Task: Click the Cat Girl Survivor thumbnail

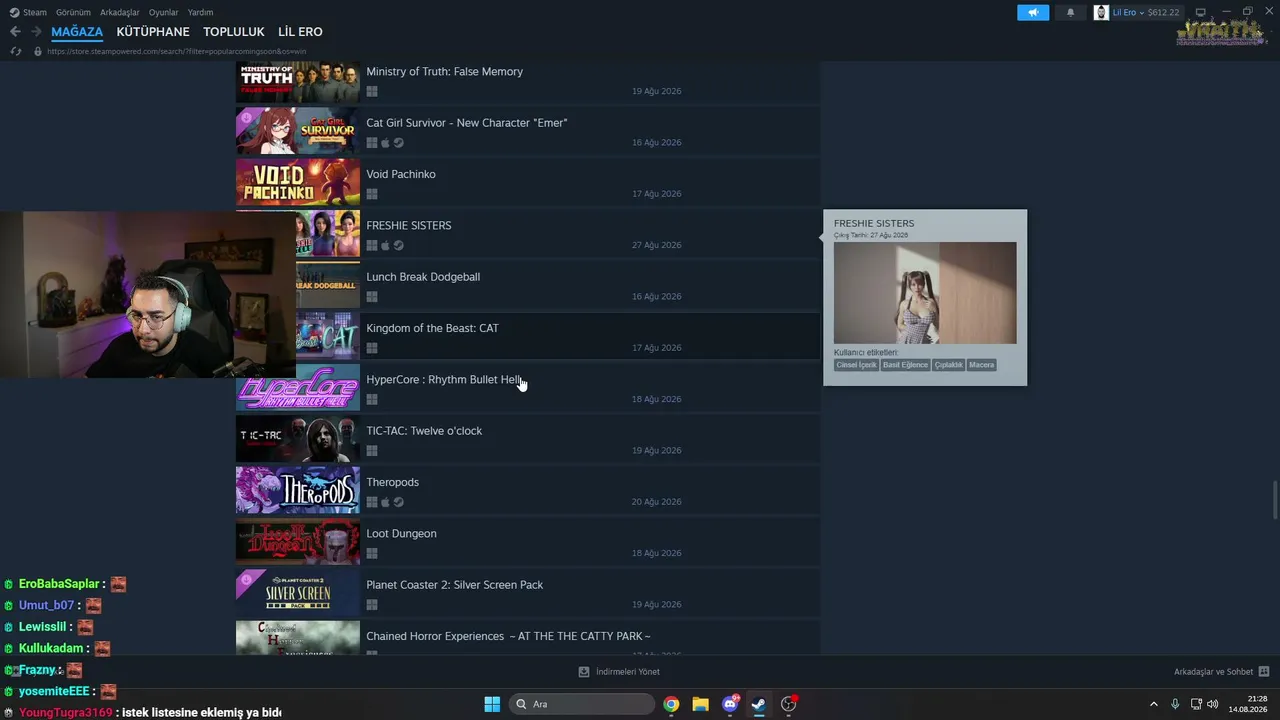Action: click(298, 132)
